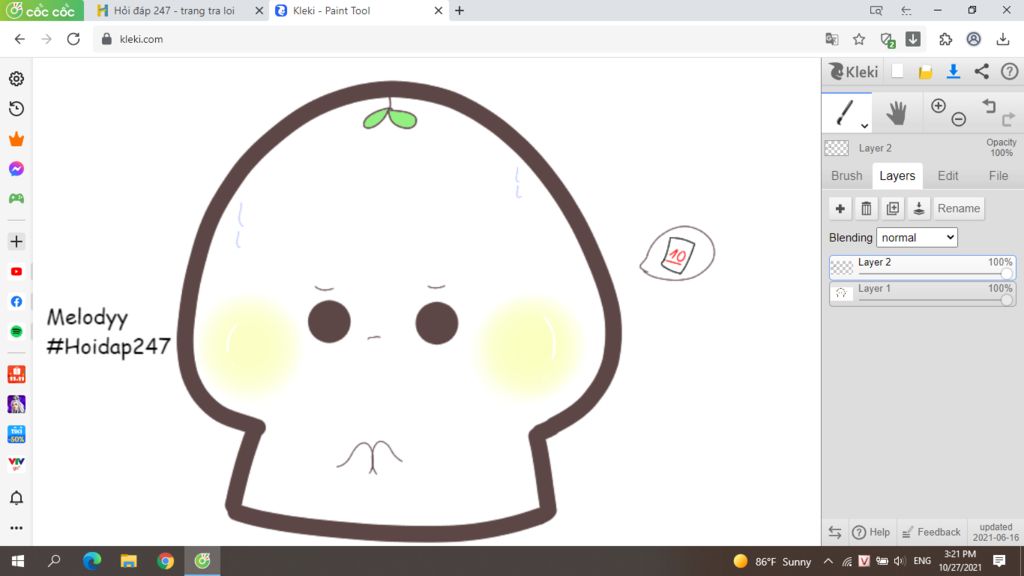Add a new layer with plus button
The width and height of the screenshot is (1024, 576).
pyautogui.click(x=840, y=208)
